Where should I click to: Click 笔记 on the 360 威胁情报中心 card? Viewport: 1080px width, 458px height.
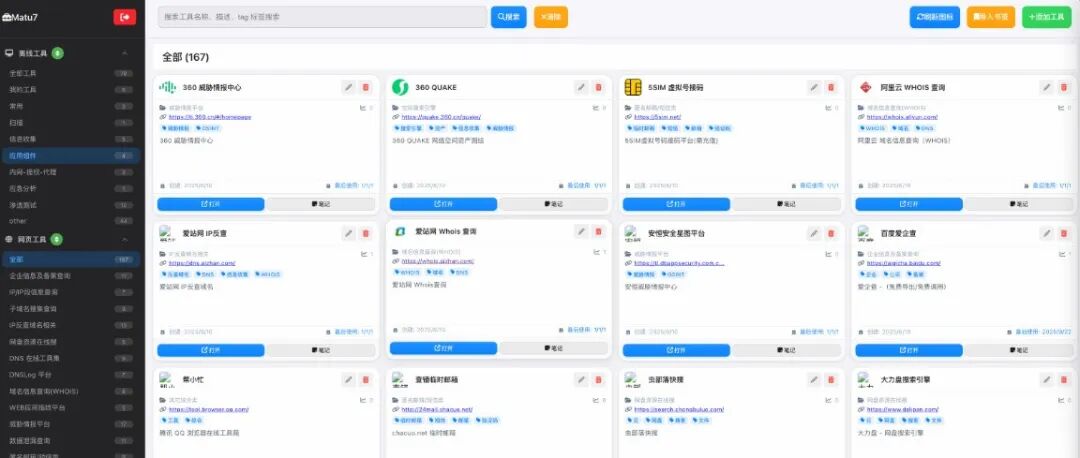click(321, 204)
